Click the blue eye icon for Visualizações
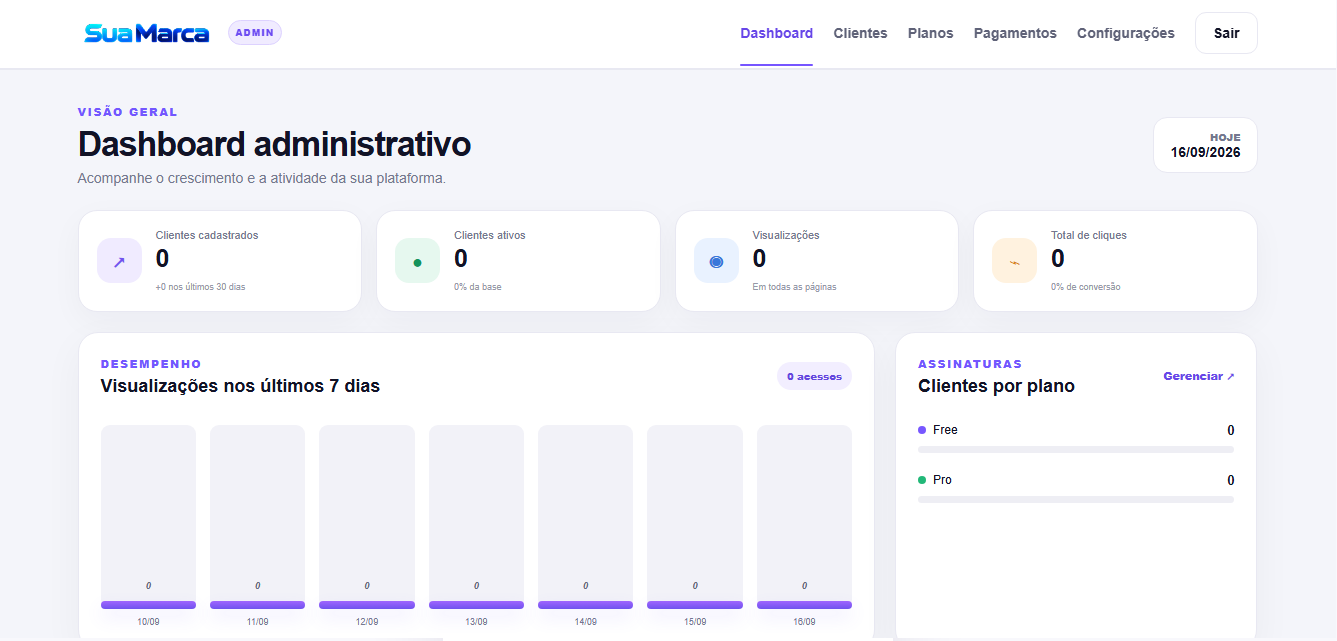 click(x=716, y=261)
